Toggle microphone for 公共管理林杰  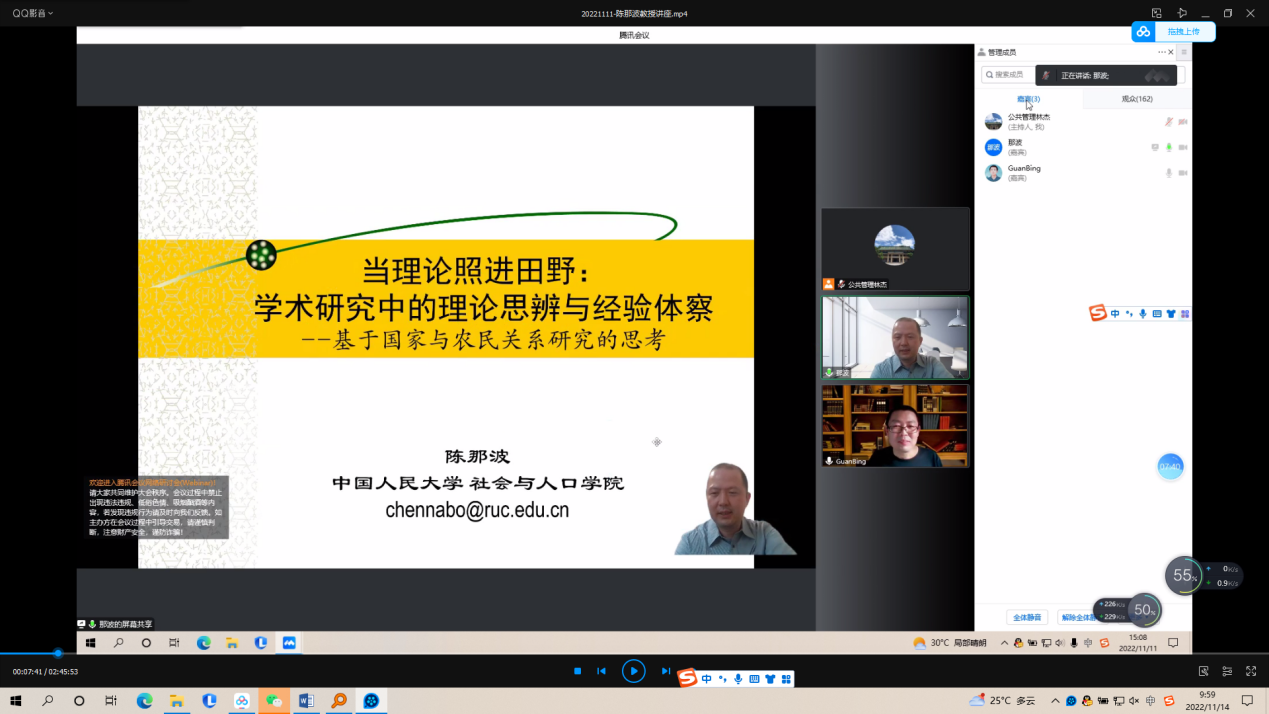tap(1168, 122)
